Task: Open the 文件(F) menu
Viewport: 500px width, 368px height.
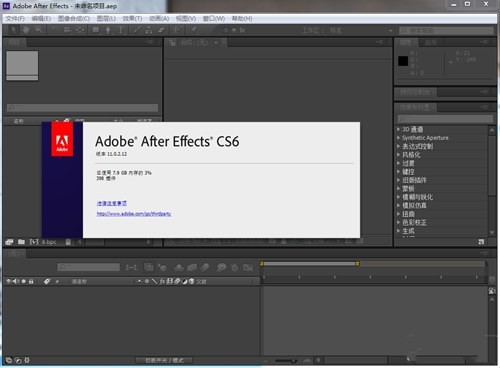Action: [x=15, y=19]
